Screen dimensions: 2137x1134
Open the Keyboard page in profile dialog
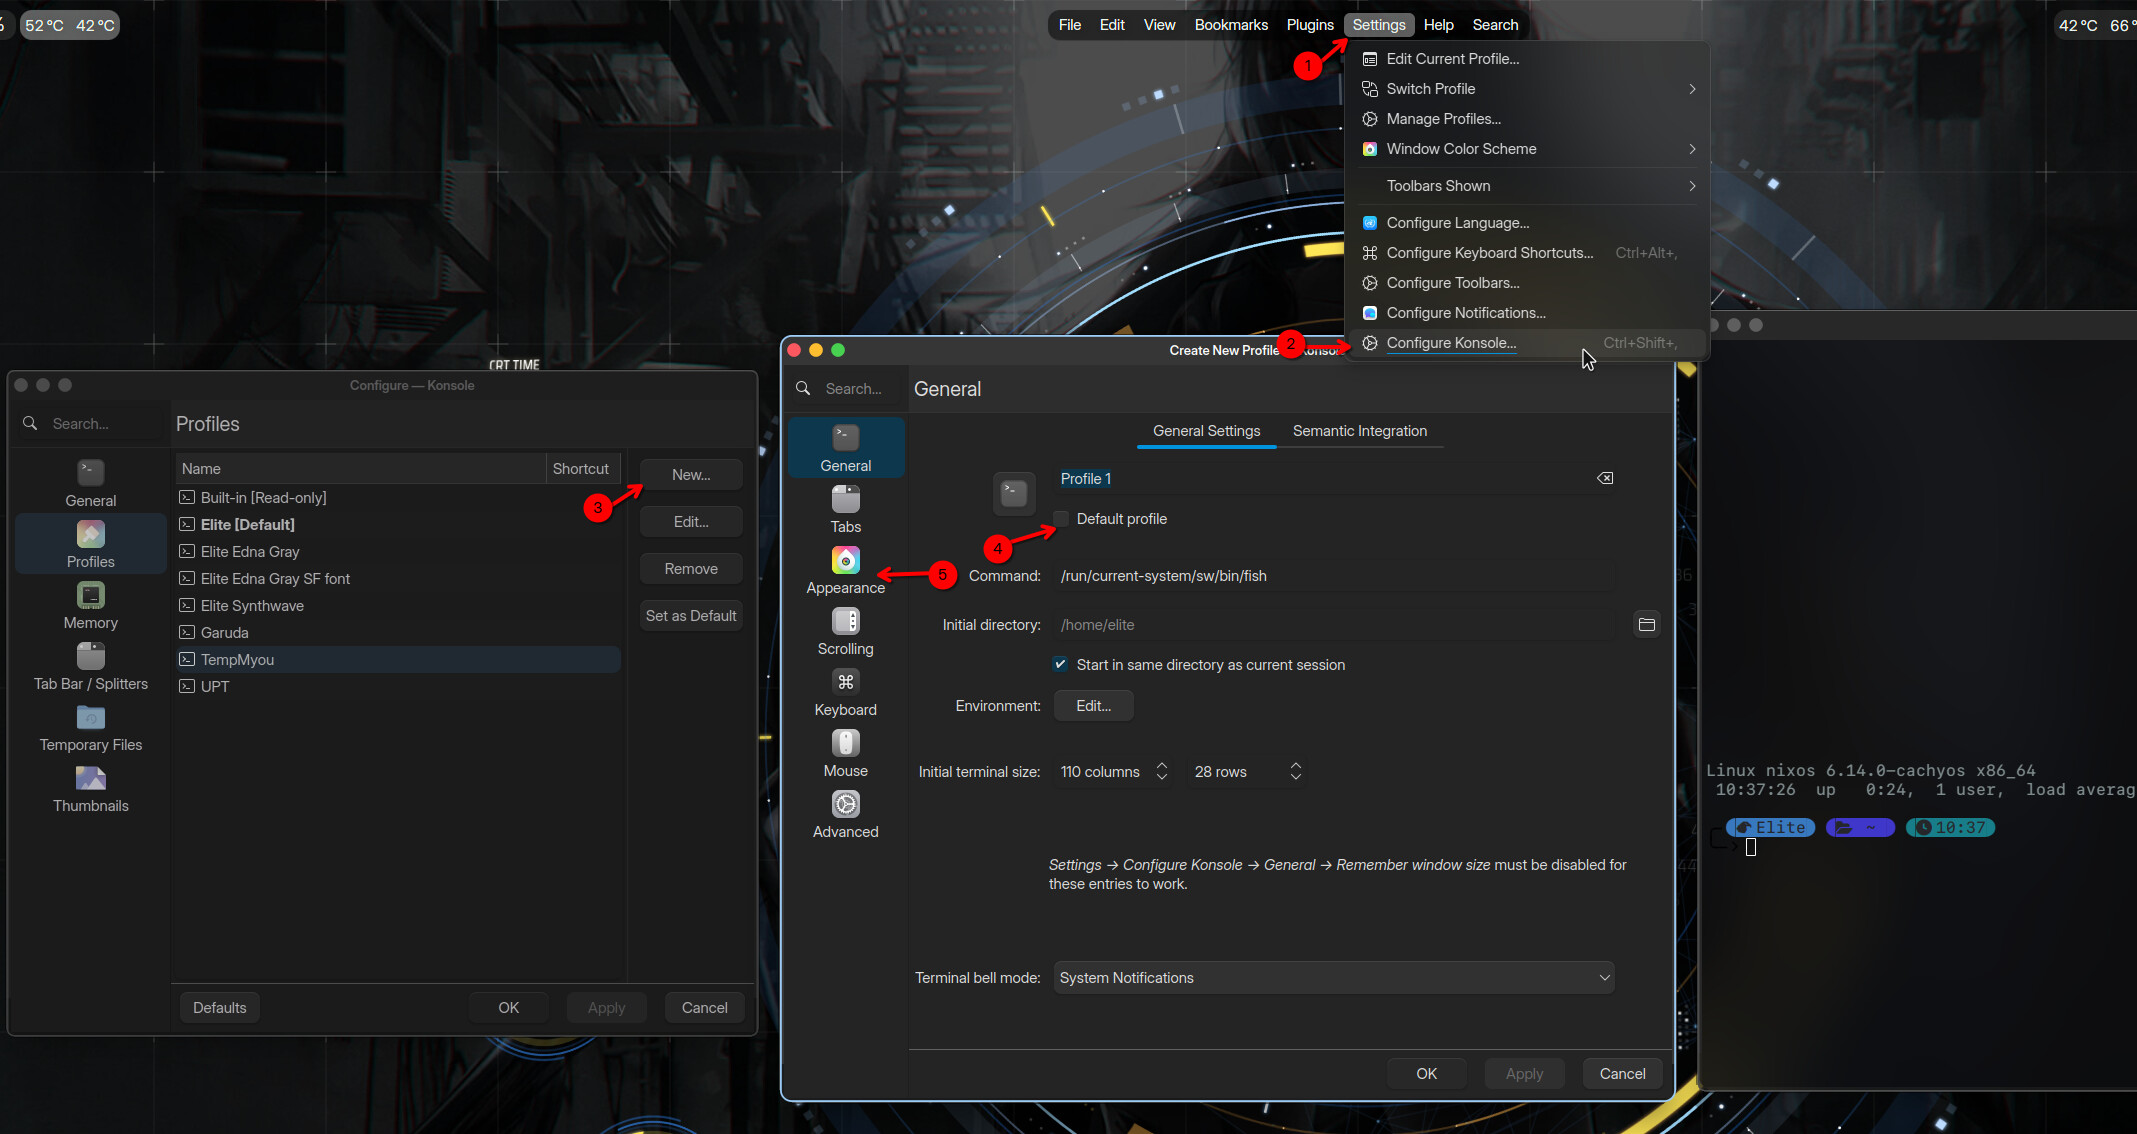(x=845, y=692)
